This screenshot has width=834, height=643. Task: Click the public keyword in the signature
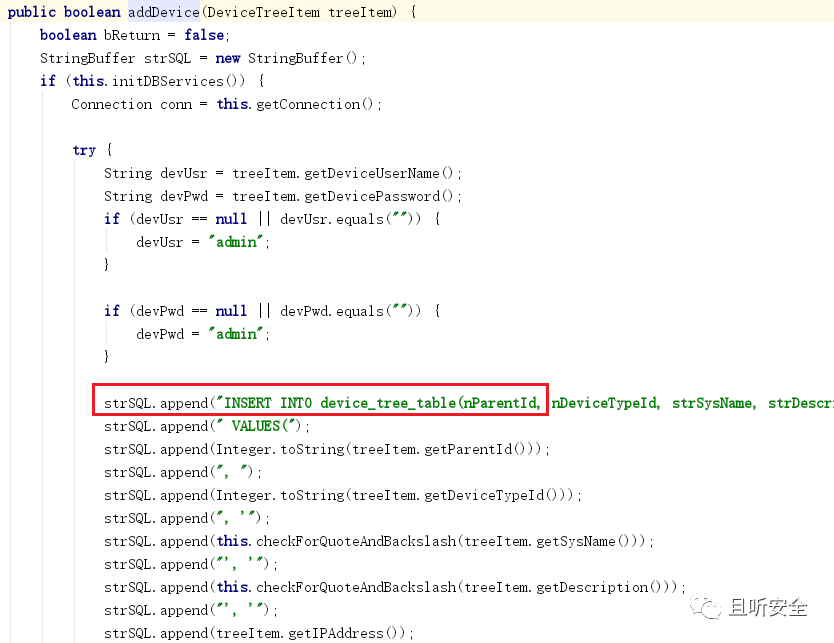click(x=31, y=12)
